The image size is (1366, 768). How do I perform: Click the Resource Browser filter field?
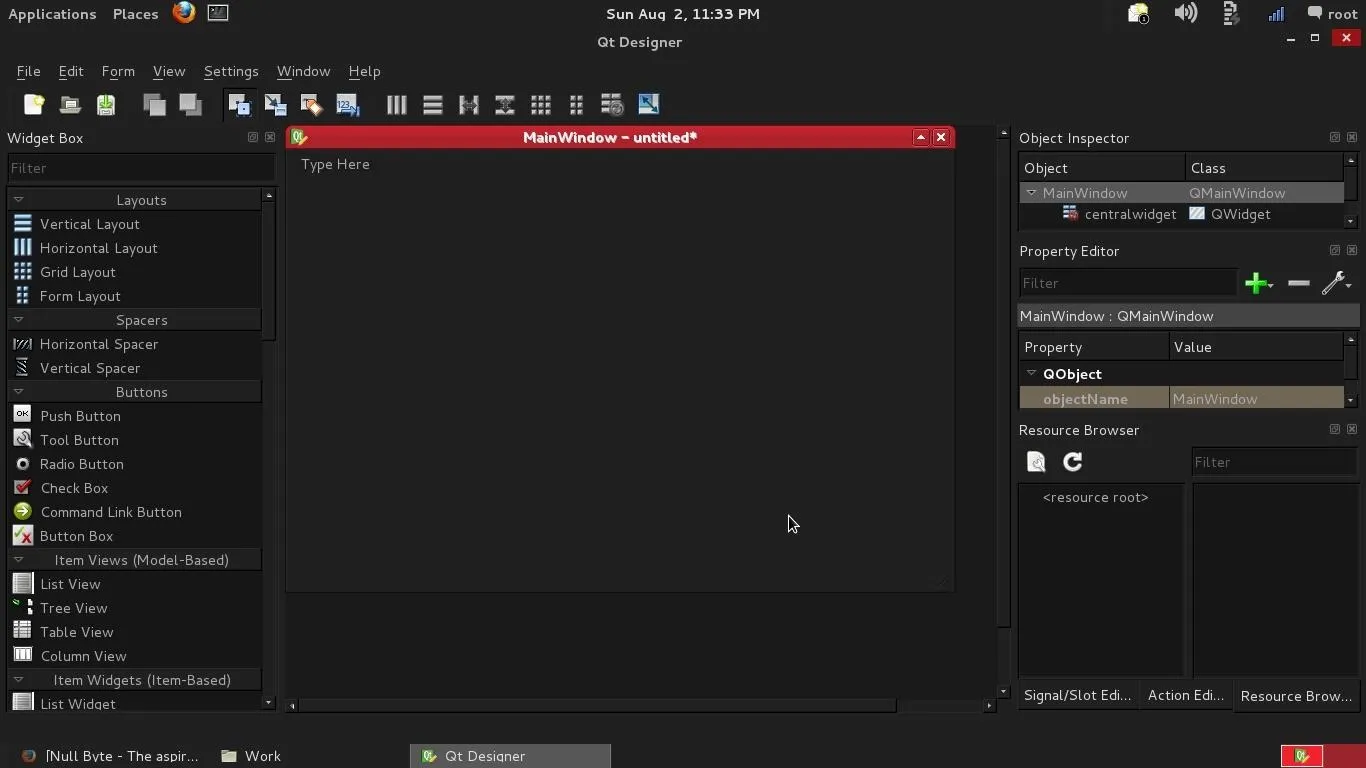click(1275, 462)
